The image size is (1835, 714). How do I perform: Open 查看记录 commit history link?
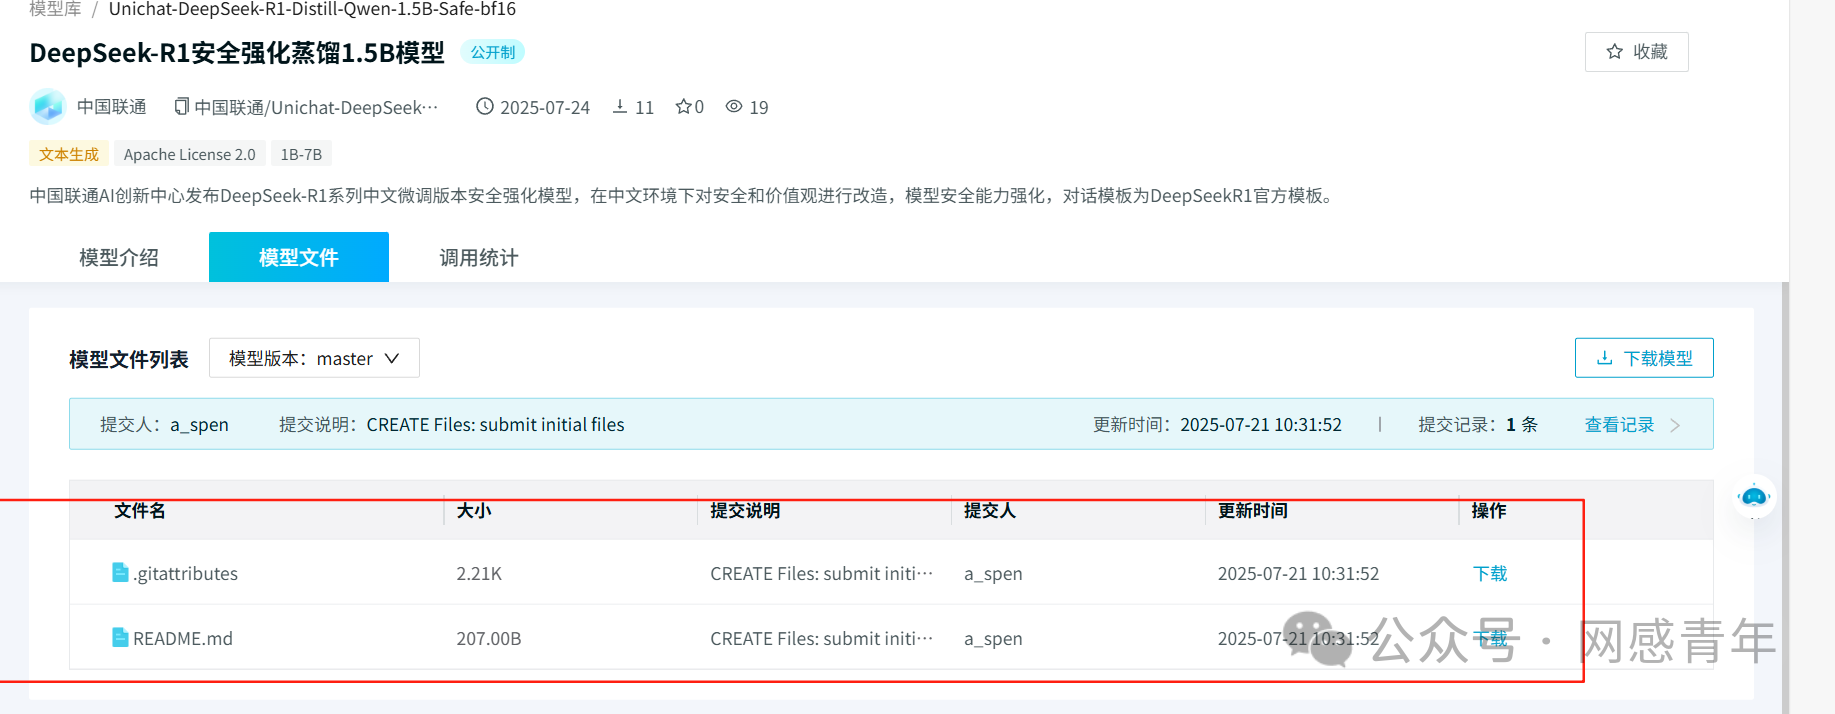pos(1619,425)
